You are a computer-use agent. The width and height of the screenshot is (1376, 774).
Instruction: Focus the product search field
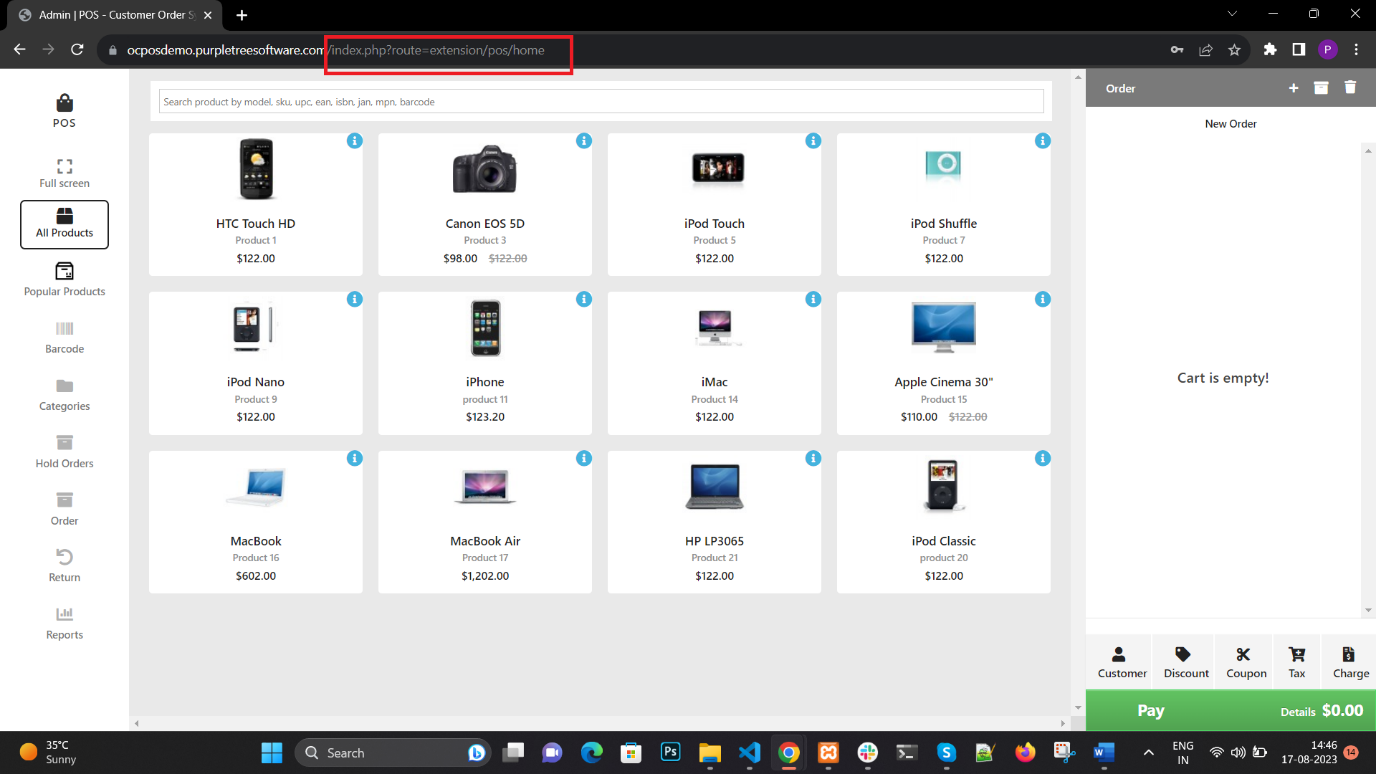(x=601, y=101)
